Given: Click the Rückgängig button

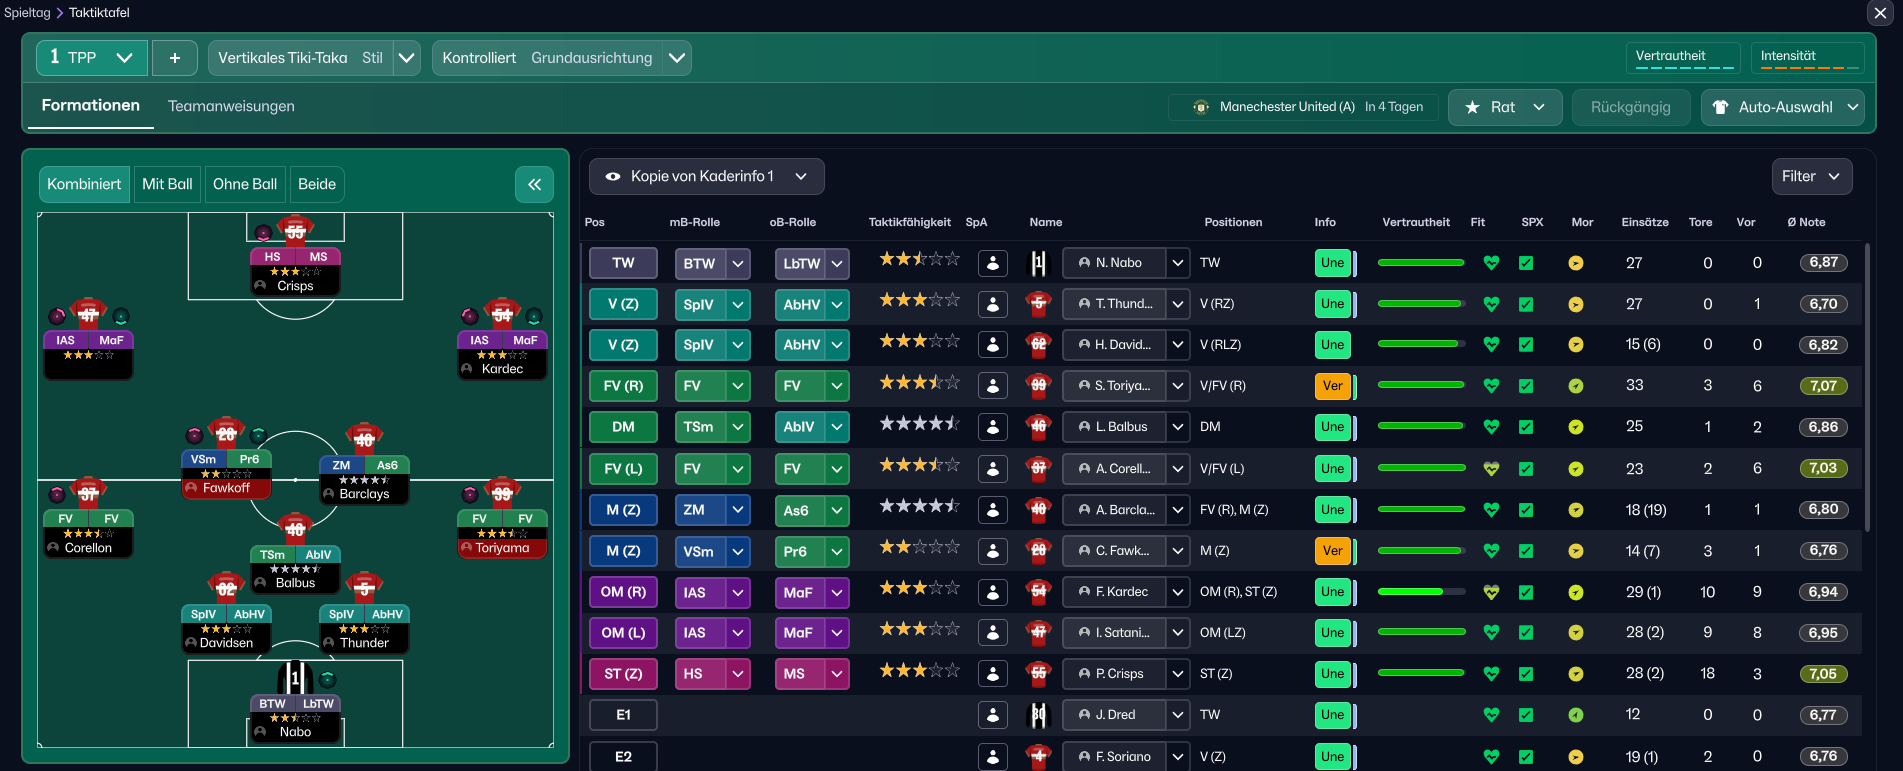Looking at the screenshot, I should tap(1631, 107).
